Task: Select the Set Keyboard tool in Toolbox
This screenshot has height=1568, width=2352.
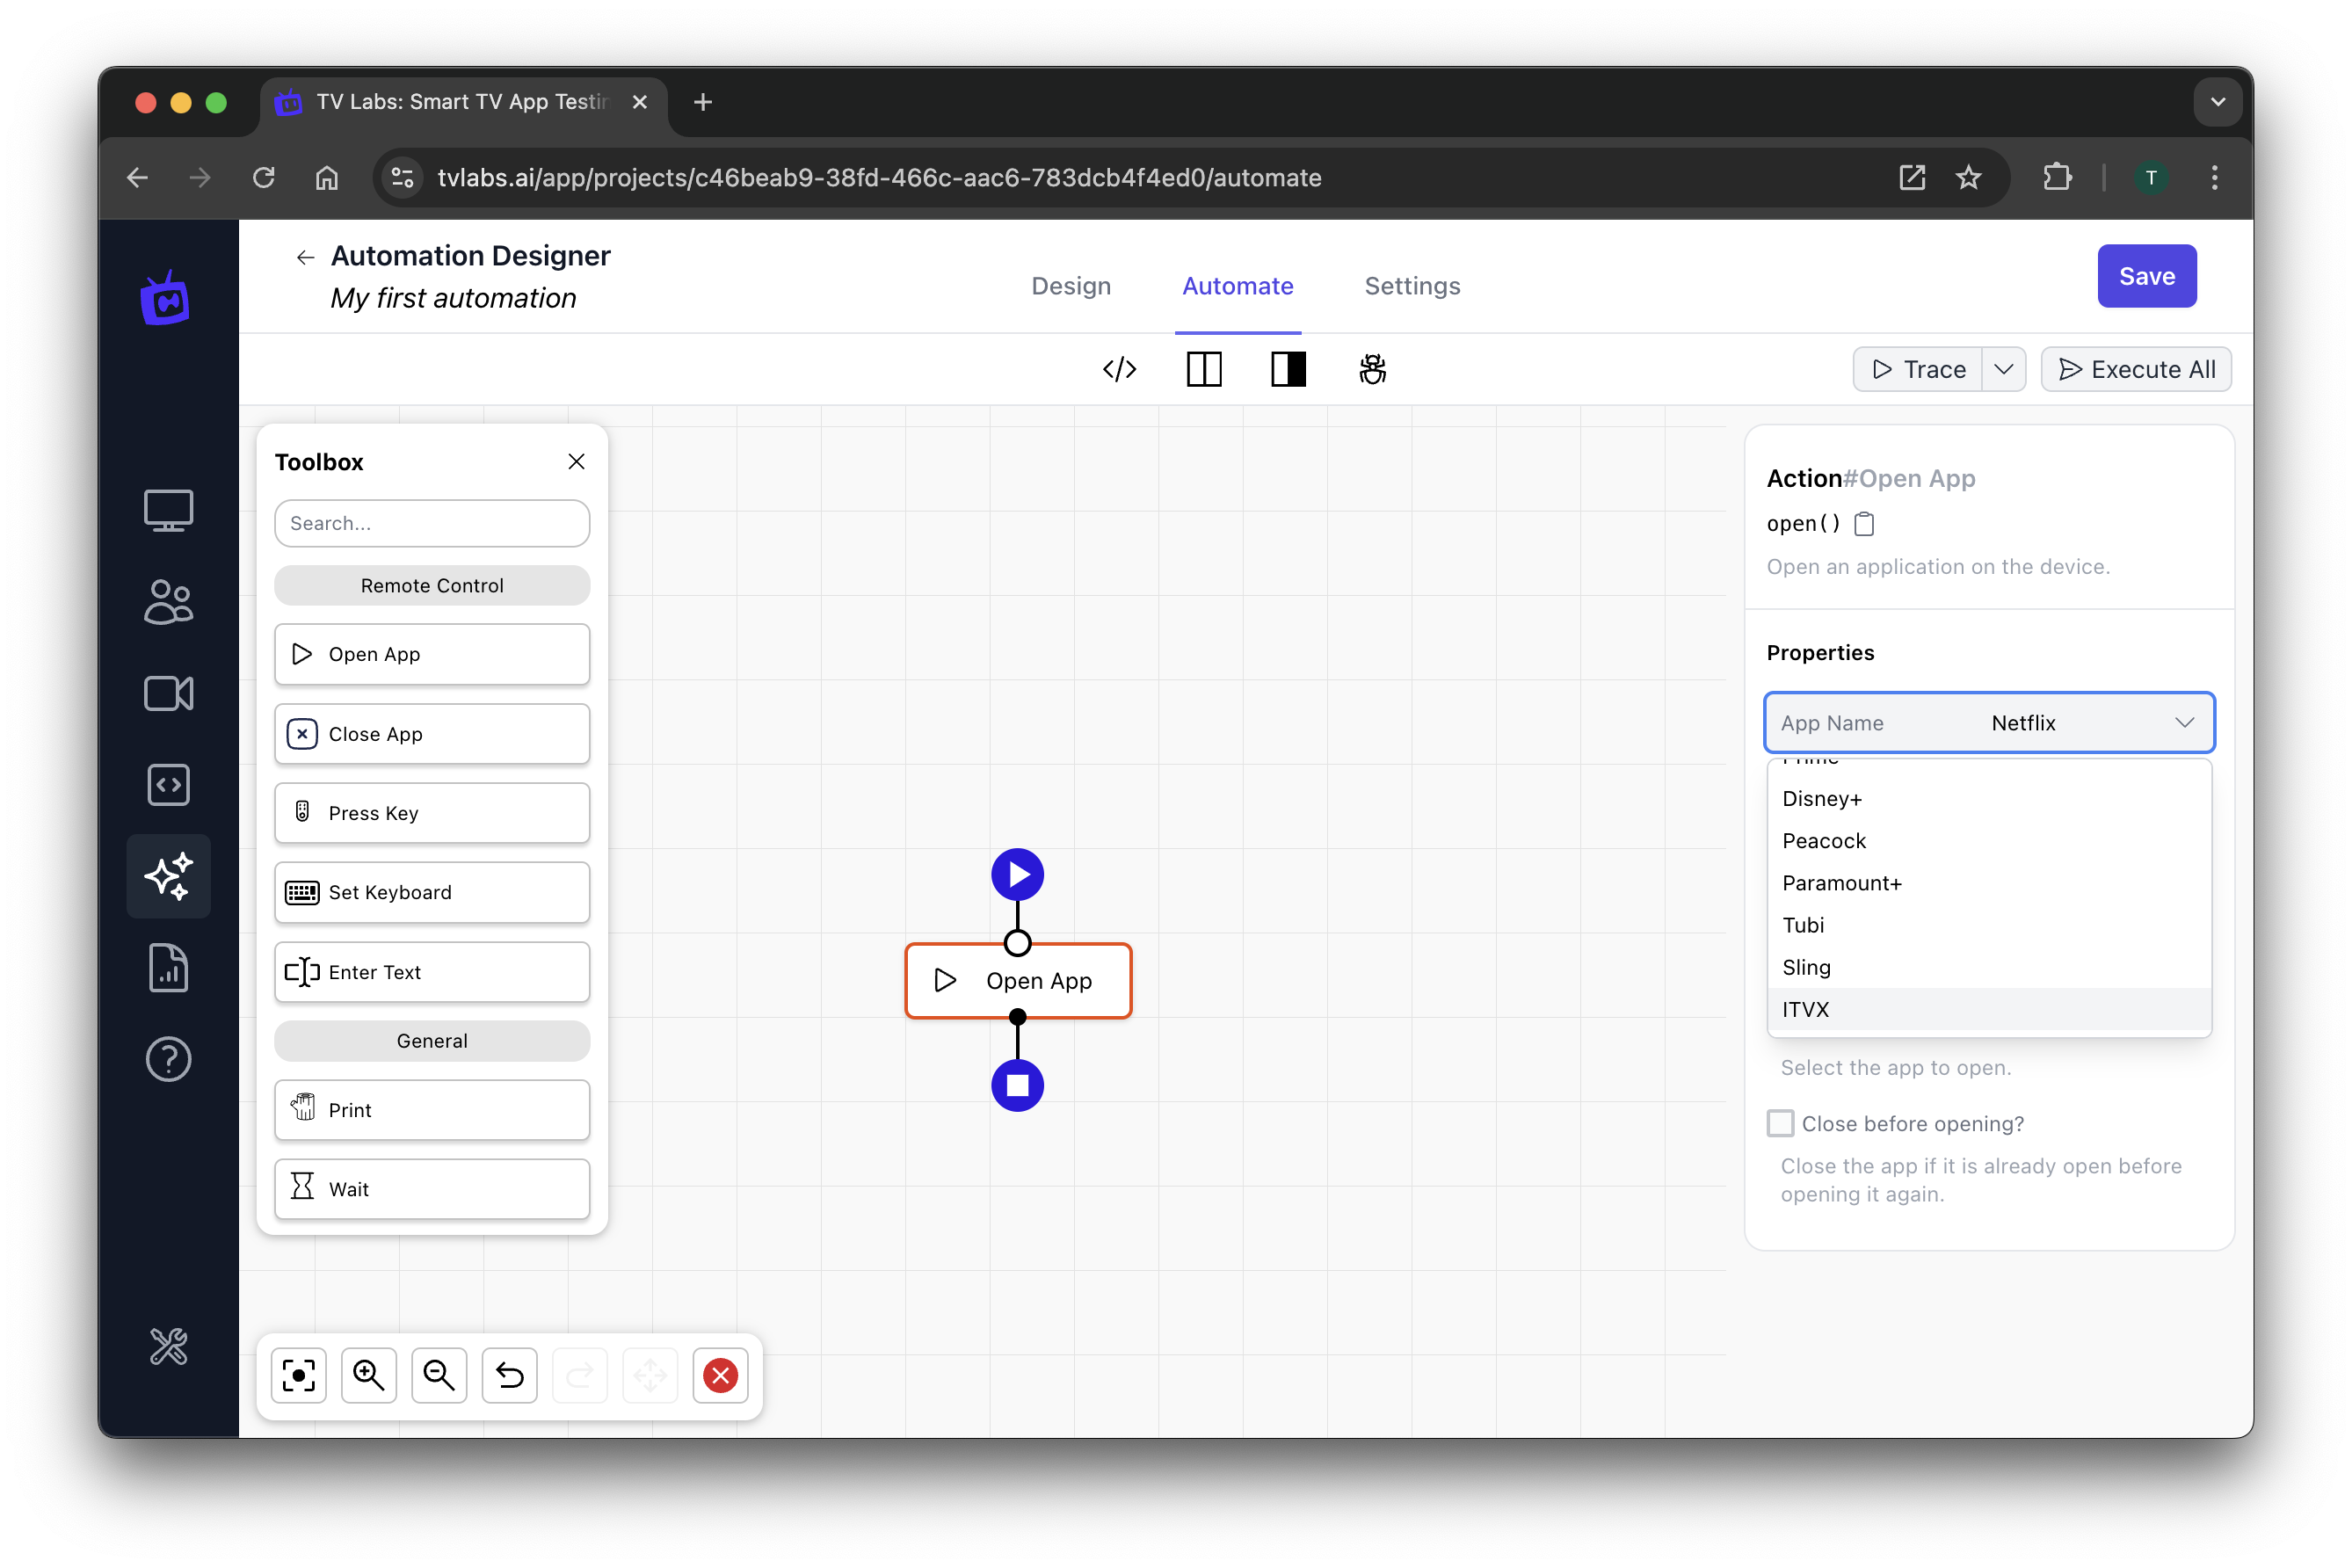Action: coord(432,890)
